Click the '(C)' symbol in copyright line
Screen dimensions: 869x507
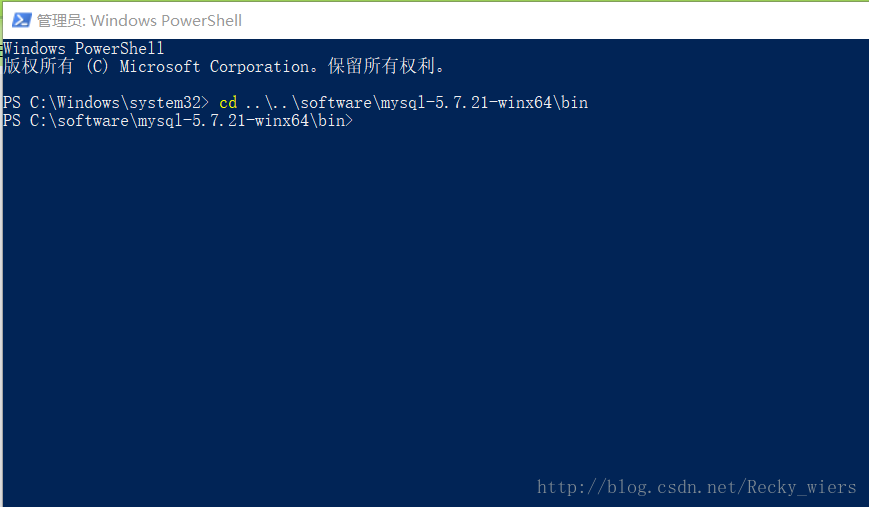pos(98,67)
